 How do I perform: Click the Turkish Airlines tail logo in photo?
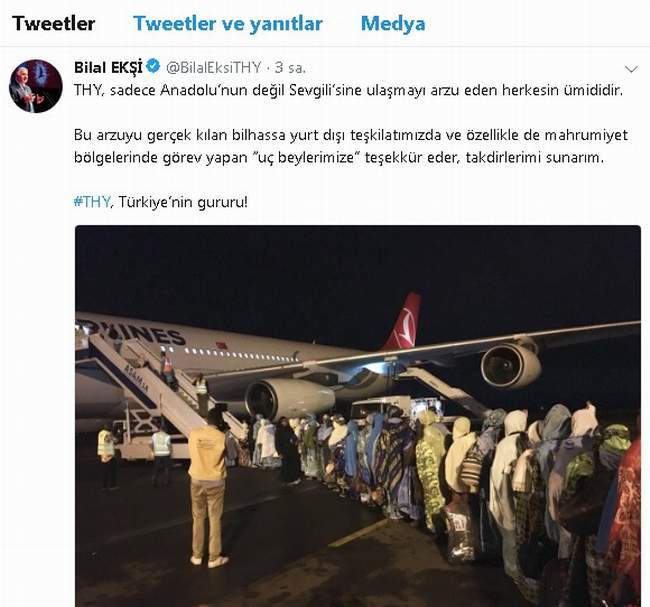pos(403,324)
